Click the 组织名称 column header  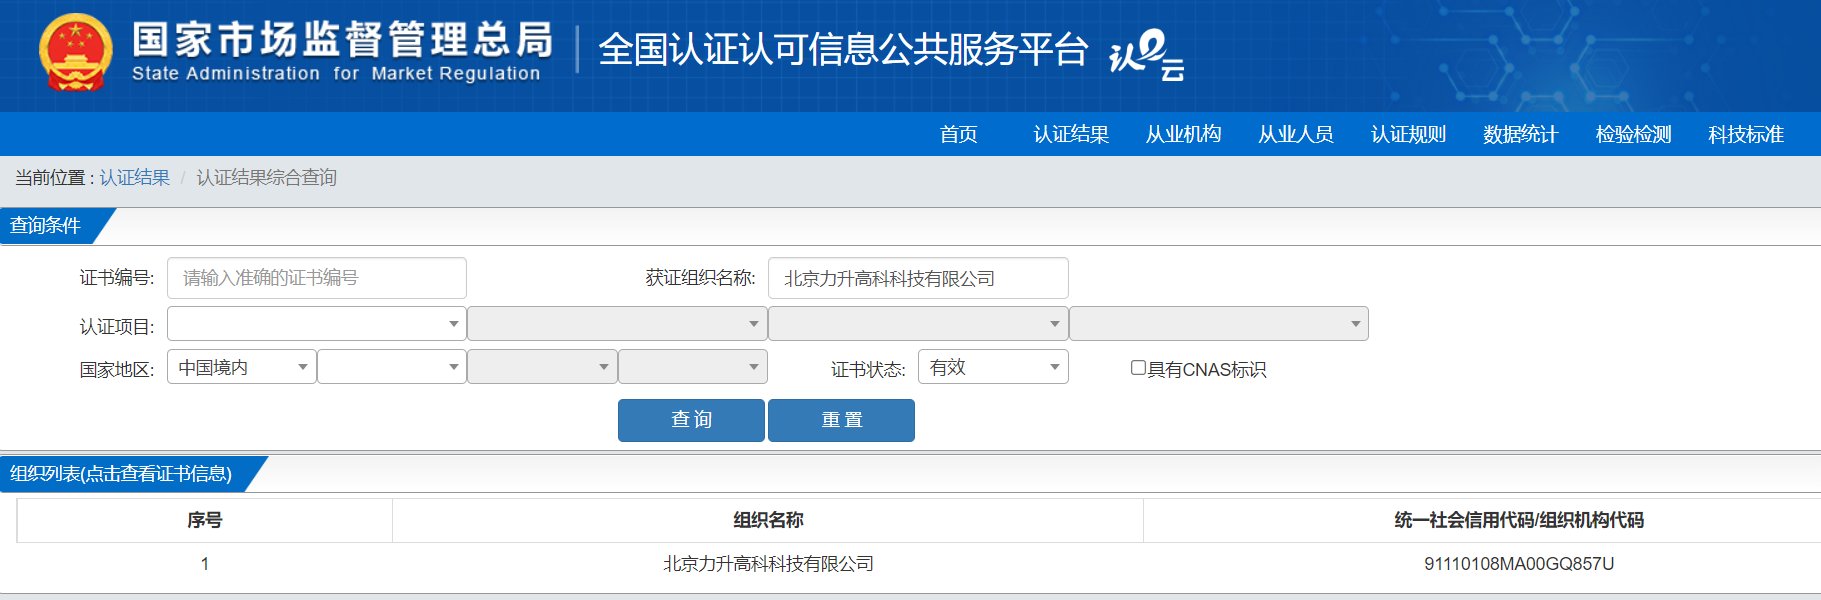[768, 520]
